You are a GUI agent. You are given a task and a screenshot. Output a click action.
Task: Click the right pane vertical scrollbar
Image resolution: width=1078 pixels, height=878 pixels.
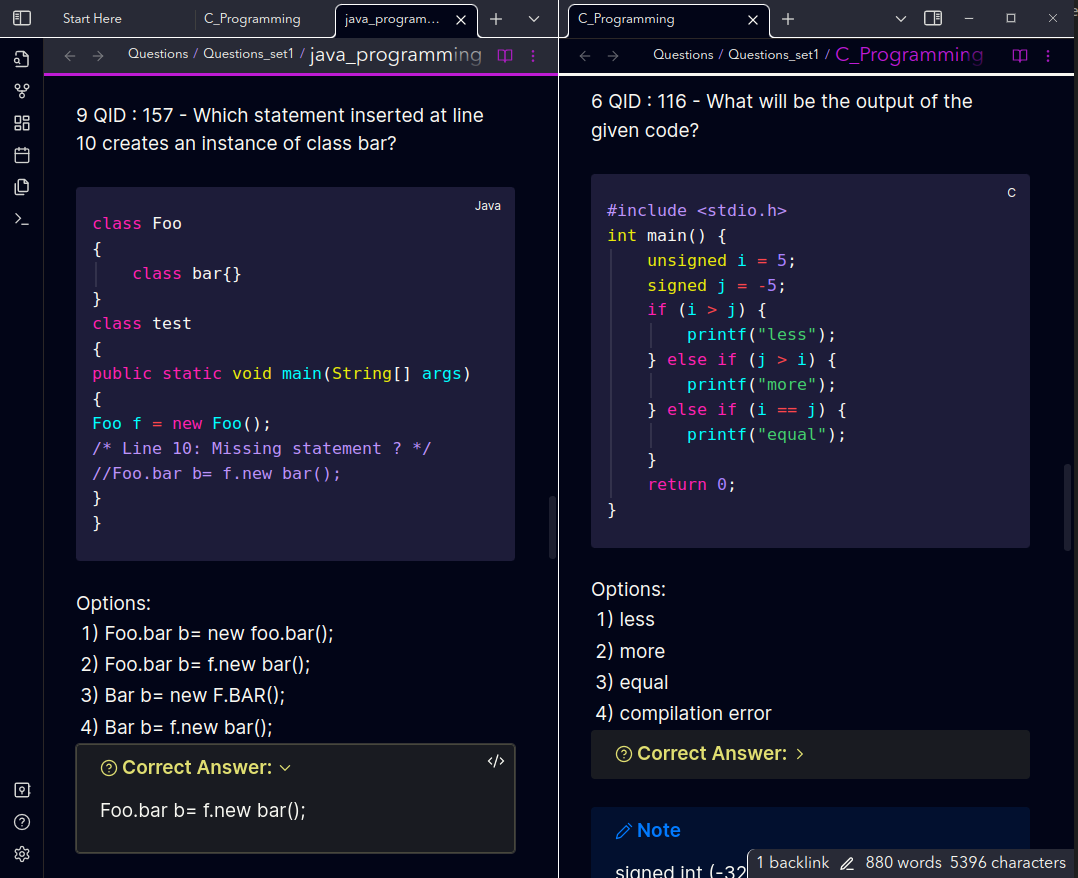tap(1068, 507)
